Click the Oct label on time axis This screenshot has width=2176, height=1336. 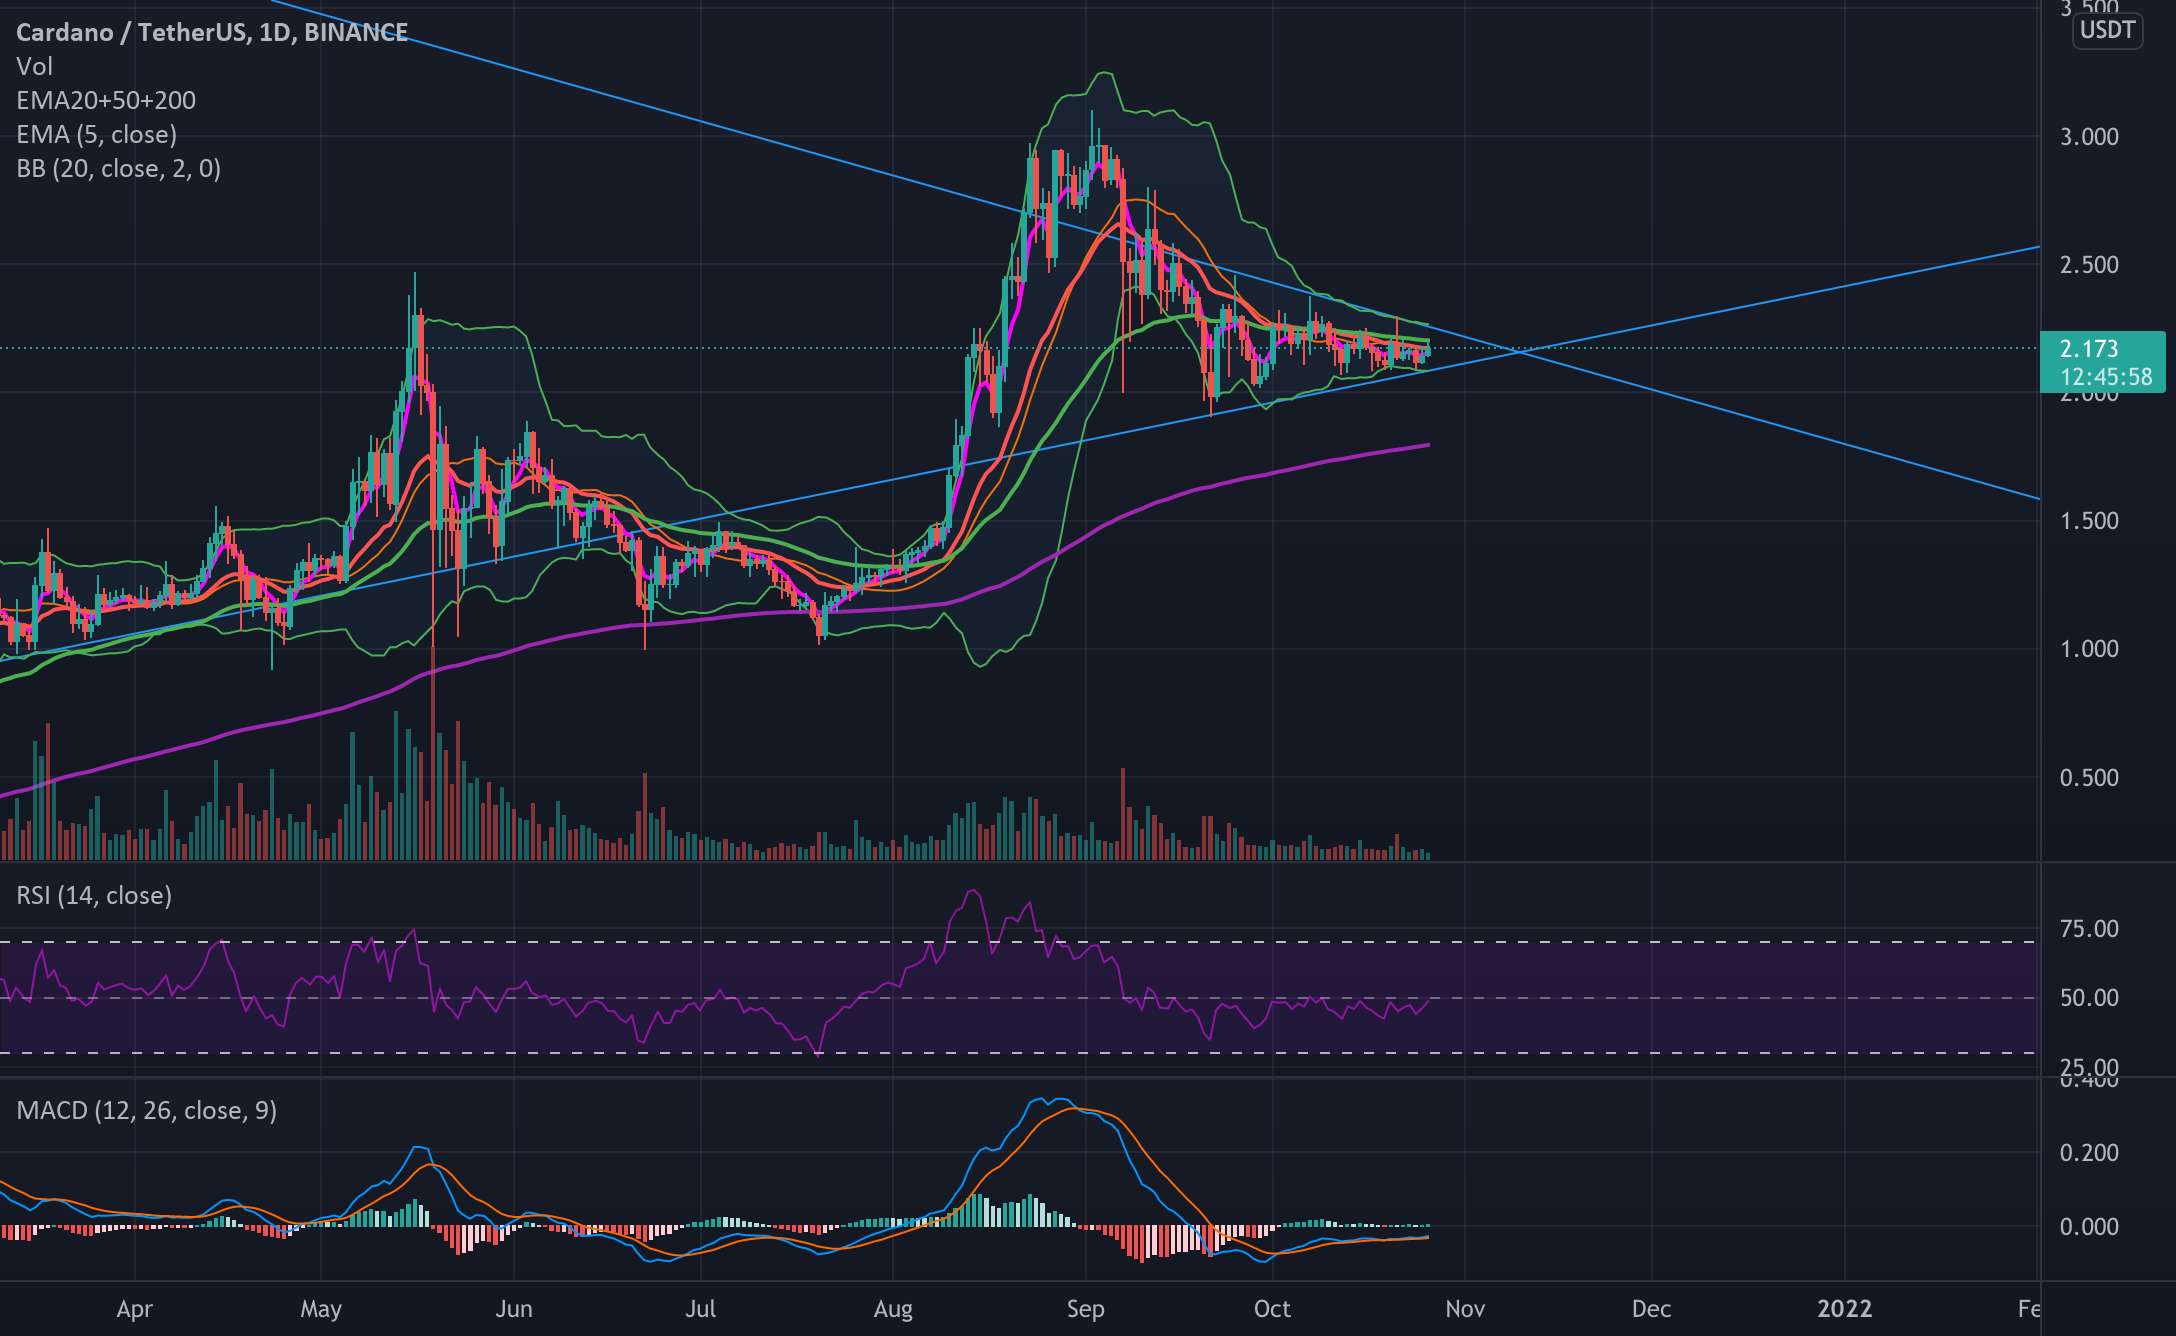[x=1272, y=1309]
